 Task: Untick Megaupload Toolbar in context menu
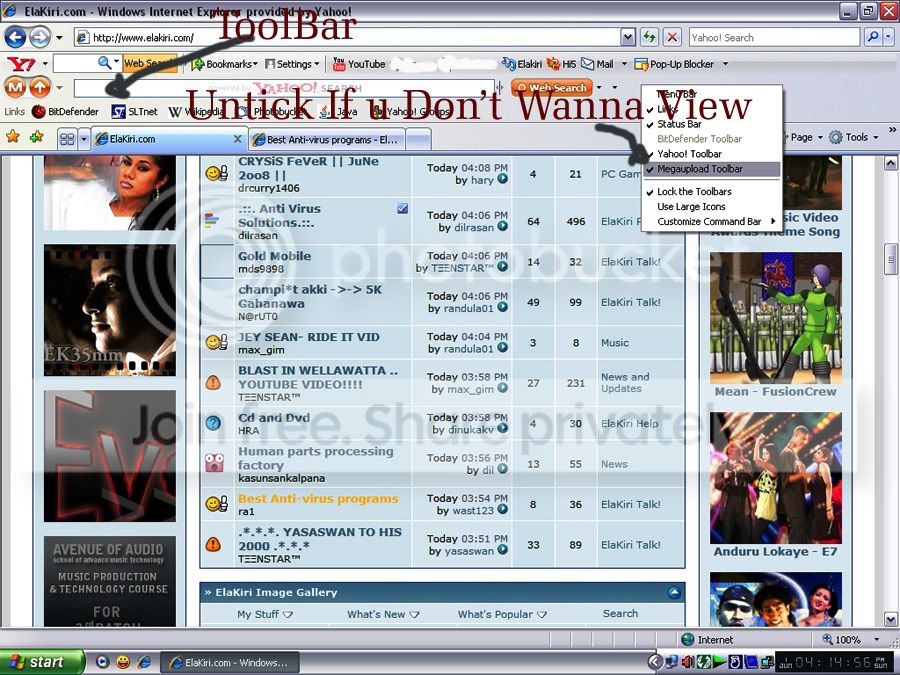[711, 169]
